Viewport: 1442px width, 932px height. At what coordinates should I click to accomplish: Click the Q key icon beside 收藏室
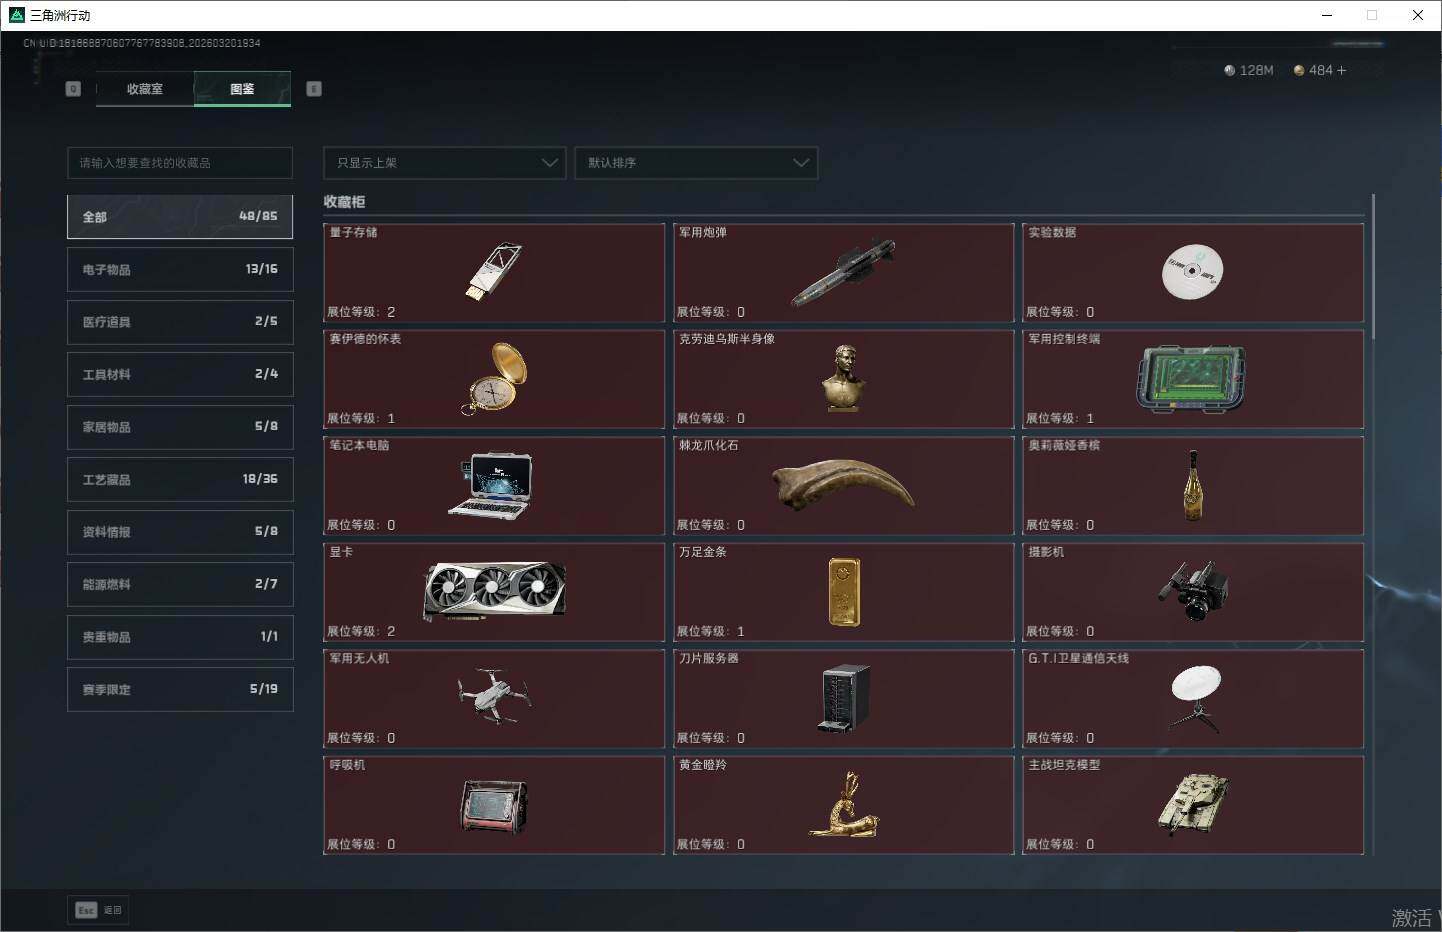tap(73, 89)
